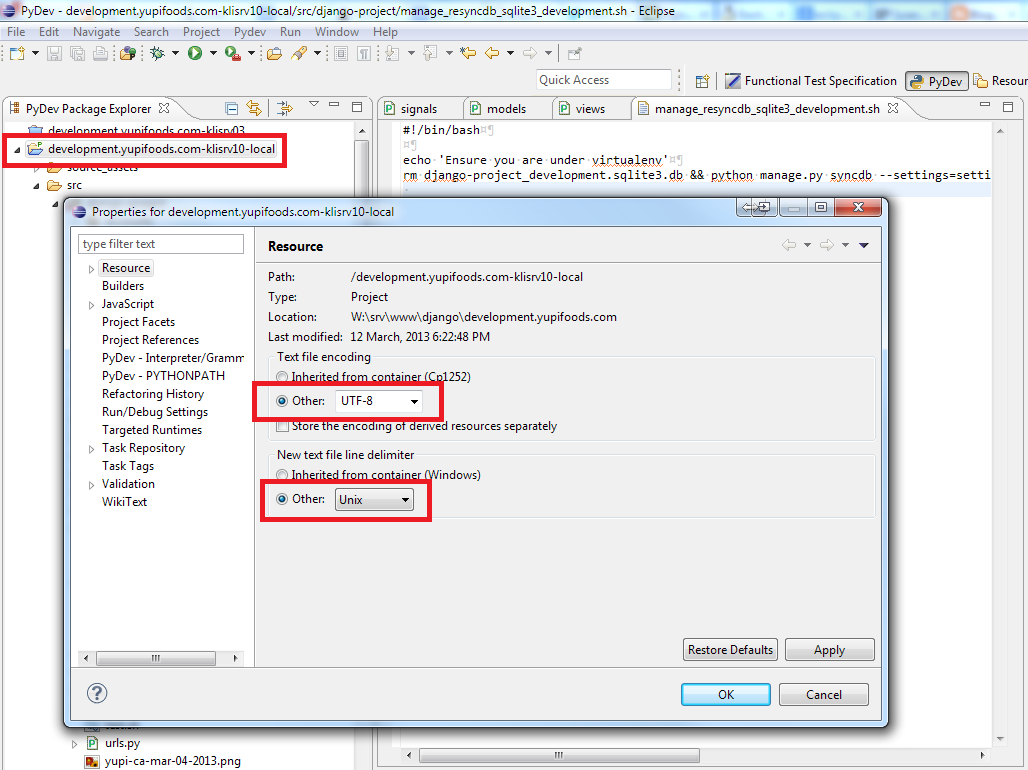Select Inherited from container (Cp1252) radio
1028x770 pixels.
click(282, 377)
